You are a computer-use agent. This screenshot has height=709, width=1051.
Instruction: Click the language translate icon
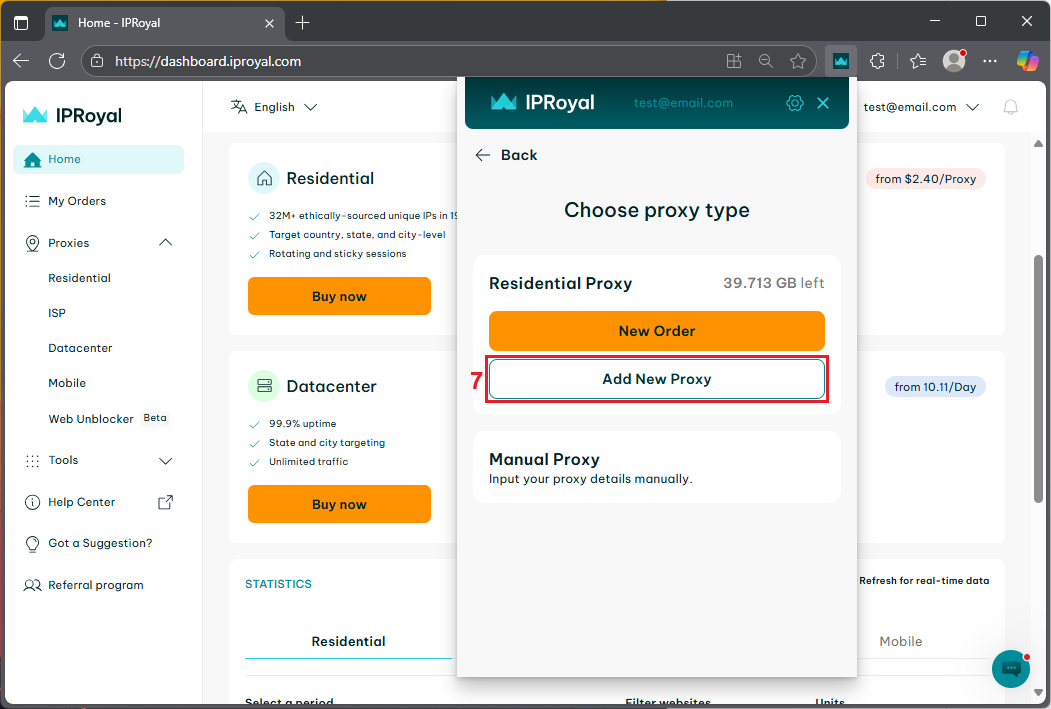[x=239, y=107]
